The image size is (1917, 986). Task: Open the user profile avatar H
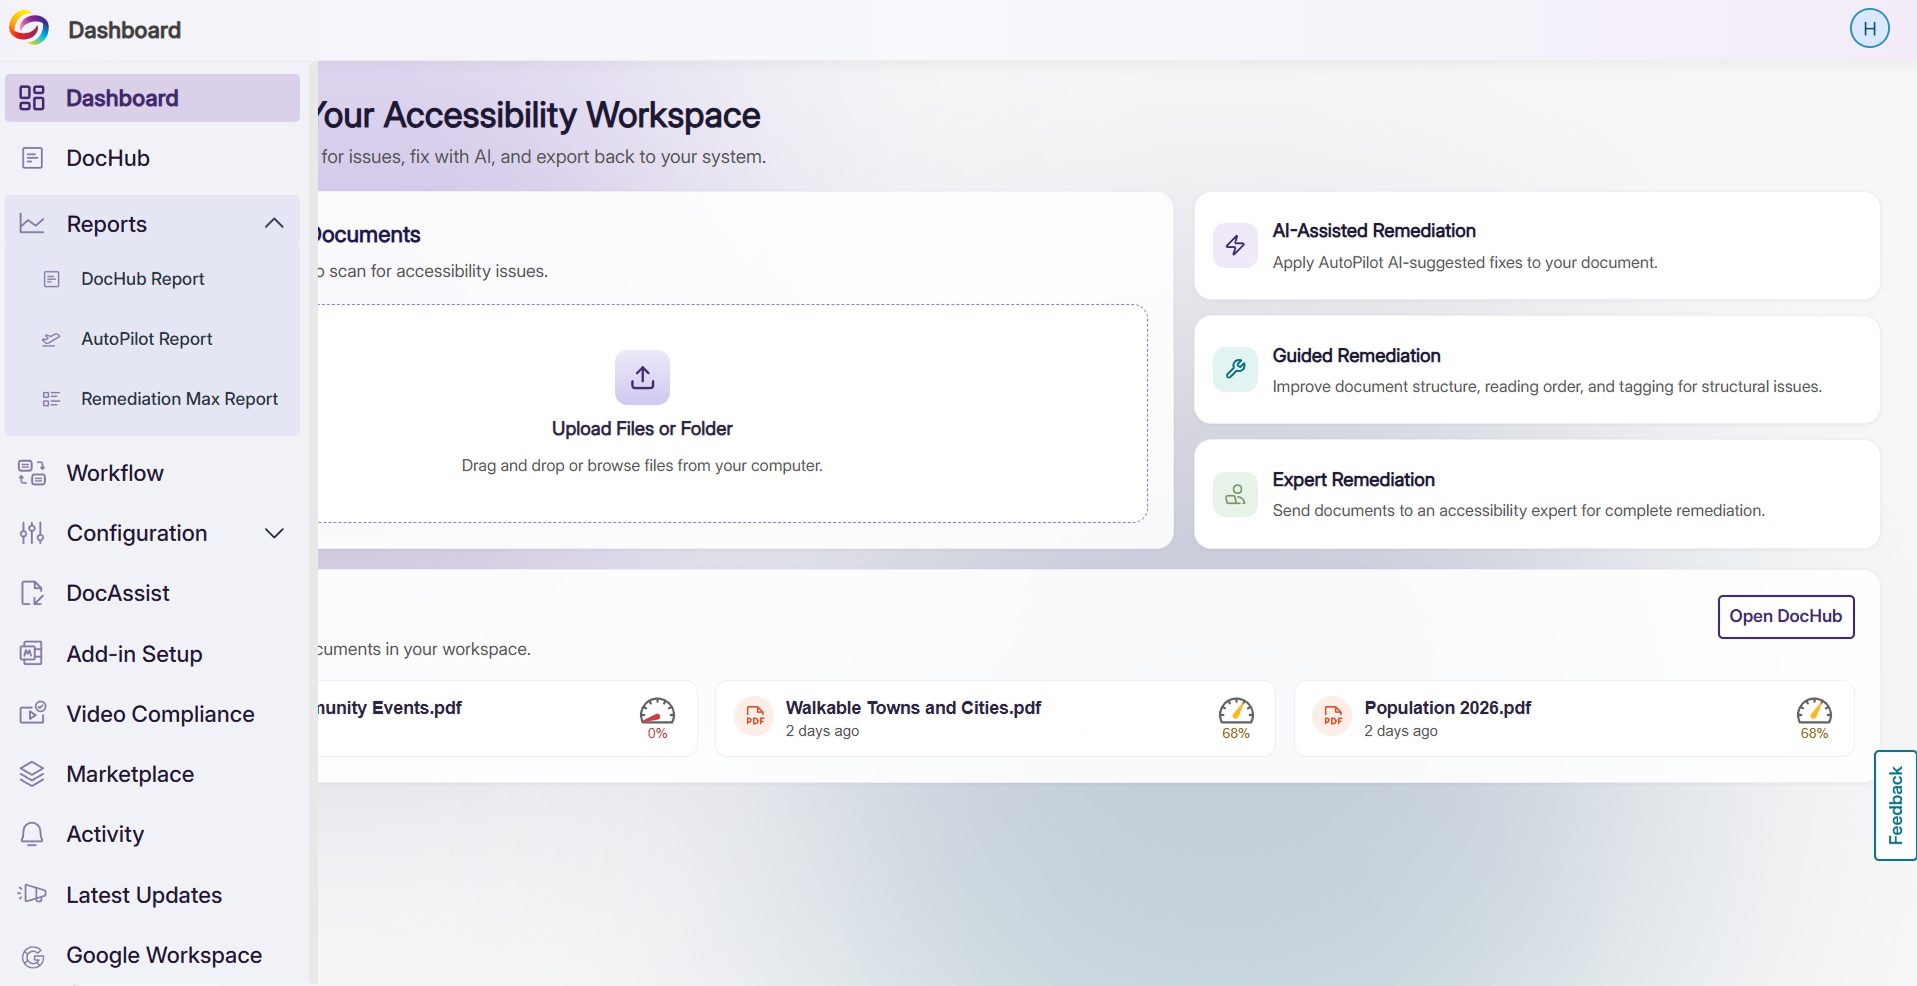point(1869,28)
